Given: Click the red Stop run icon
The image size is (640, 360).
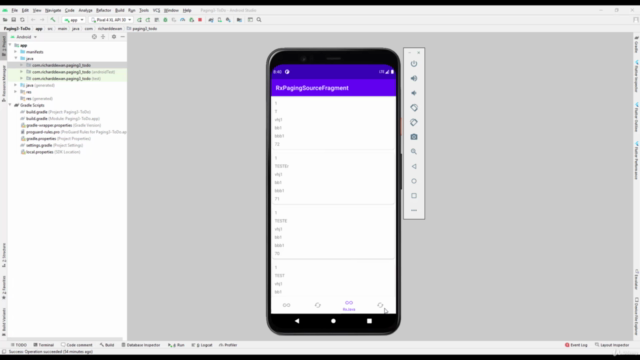Looking at the screenshot, I should point(200,20).
